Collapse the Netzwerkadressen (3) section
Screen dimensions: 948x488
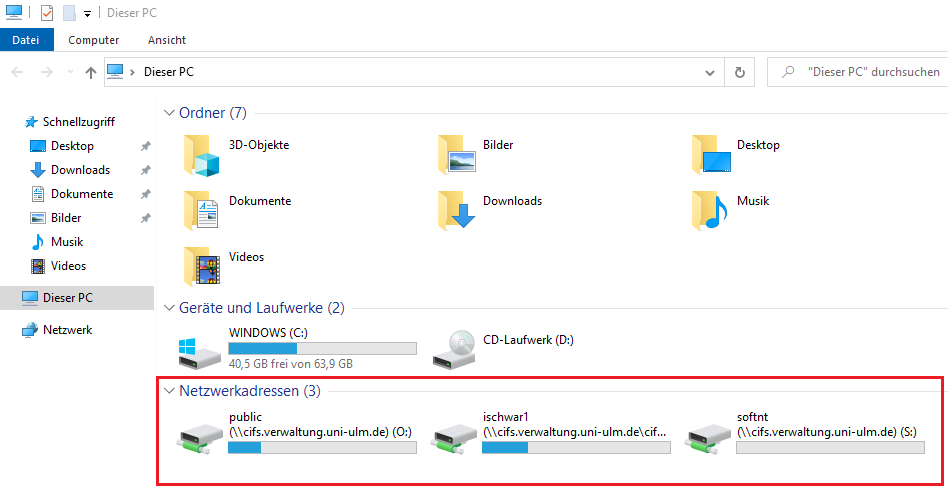pyautogui.click(x=168, y=390)
